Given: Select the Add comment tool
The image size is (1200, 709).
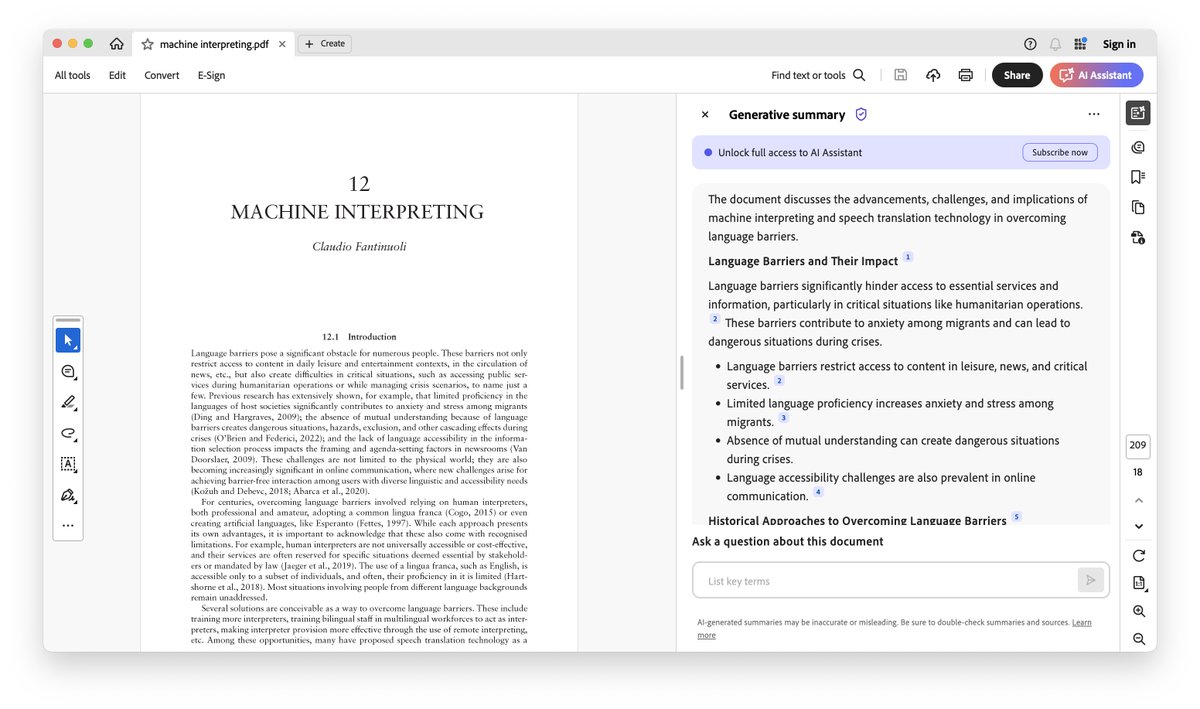Looking at the screenshot, I should point(68,372).
